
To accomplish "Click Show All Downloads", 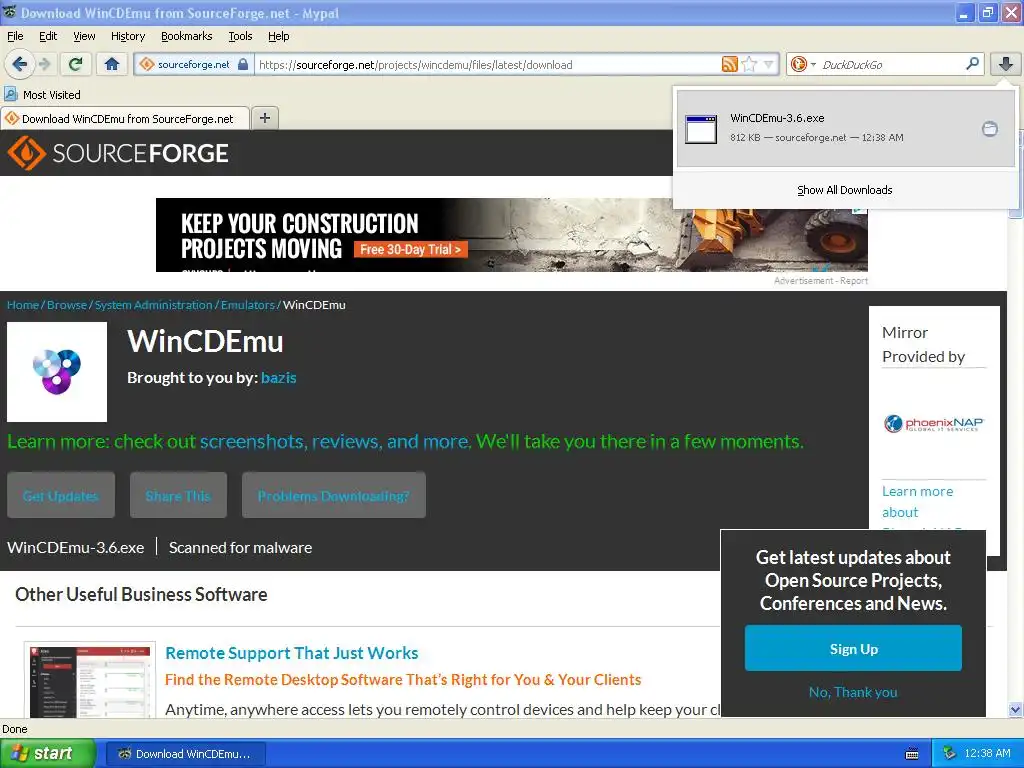I will [x=844, y=190].
